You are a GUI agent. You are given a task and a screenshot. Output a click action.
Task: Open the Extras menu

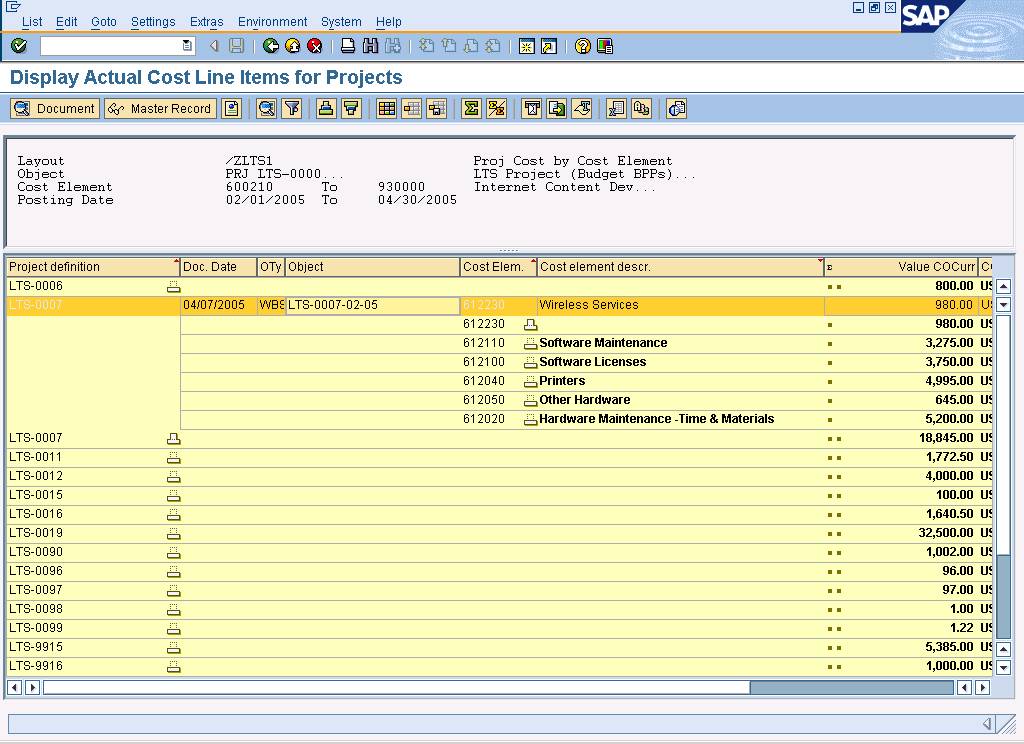pos(206,22)
